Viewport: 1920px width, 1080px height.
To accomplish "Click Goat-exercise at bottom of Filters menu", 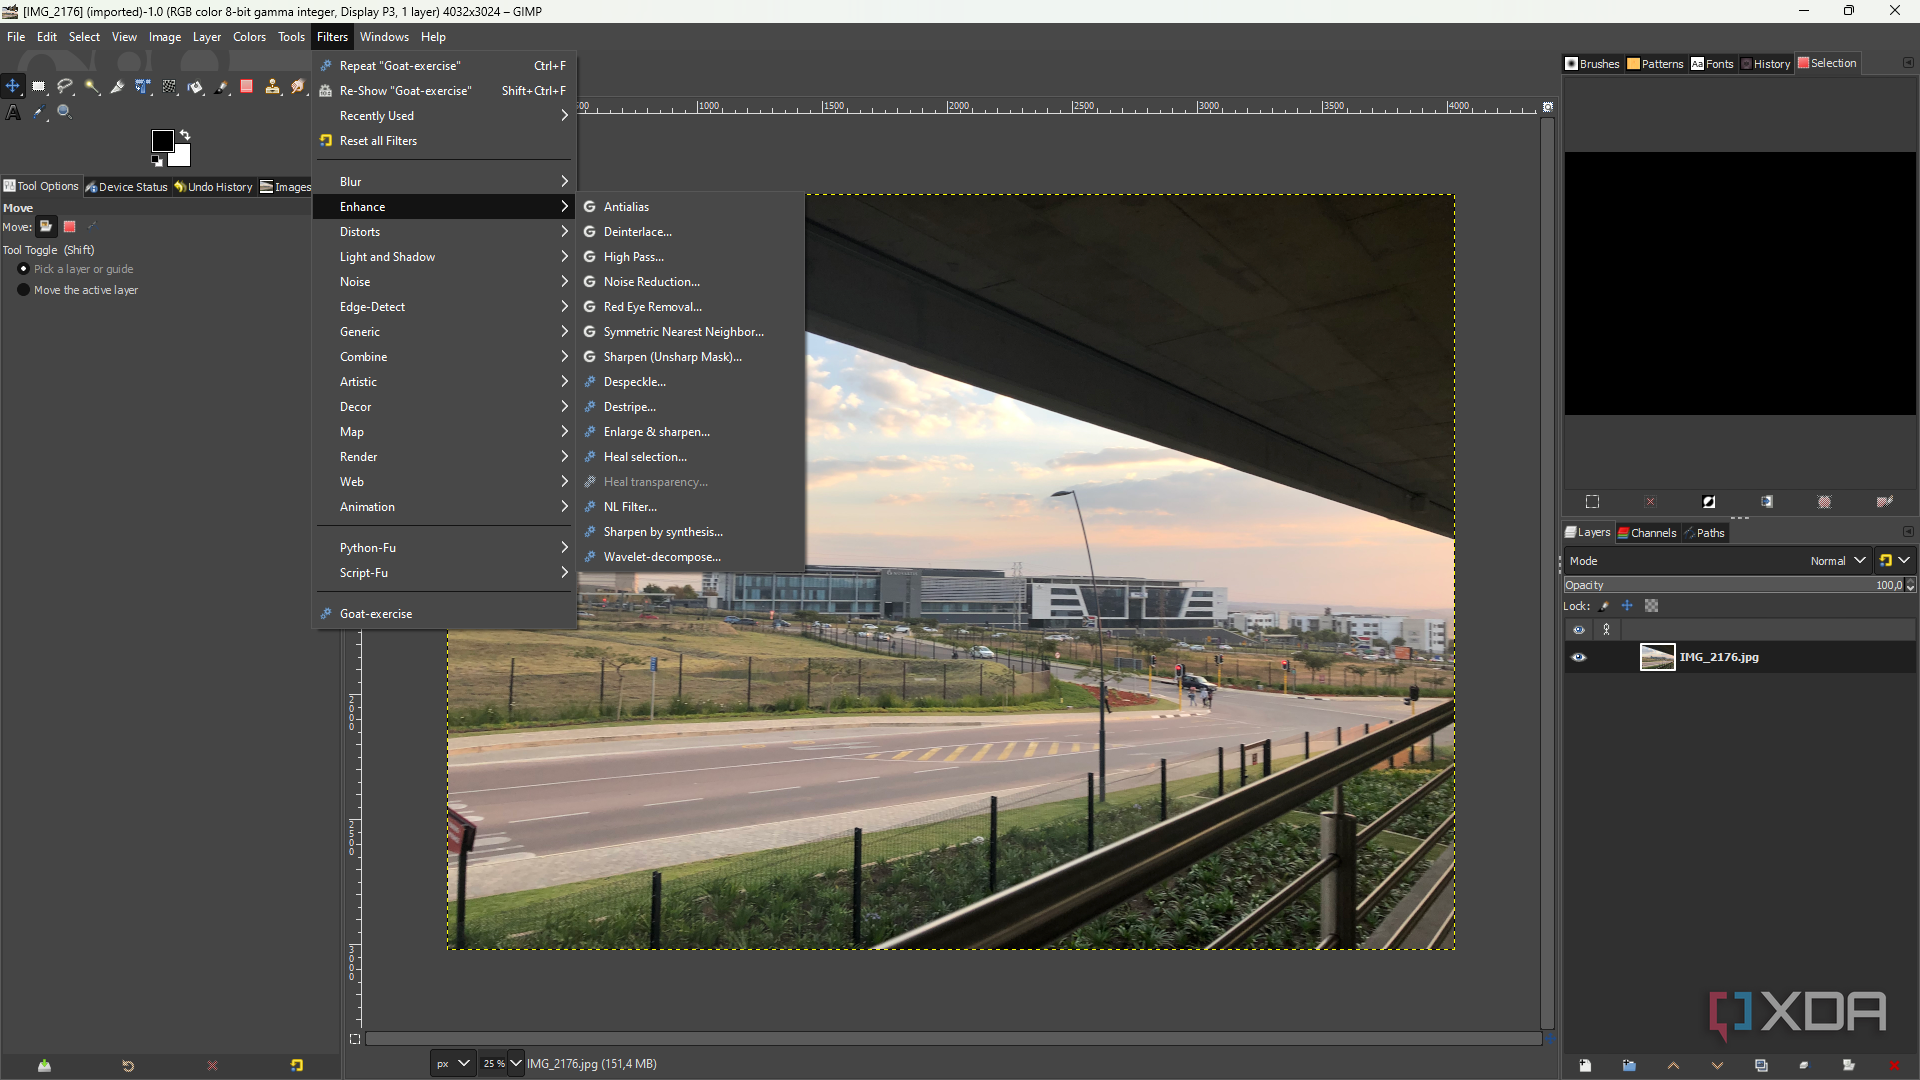I will point(444,614).
